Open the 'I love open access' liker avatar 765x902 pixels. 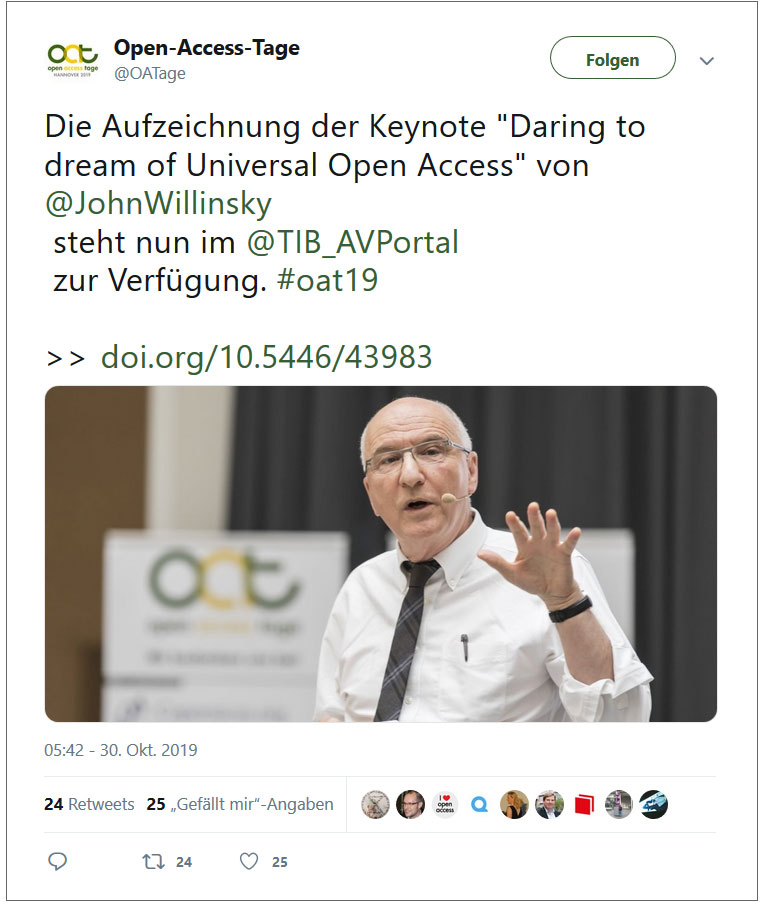[445, 804]
